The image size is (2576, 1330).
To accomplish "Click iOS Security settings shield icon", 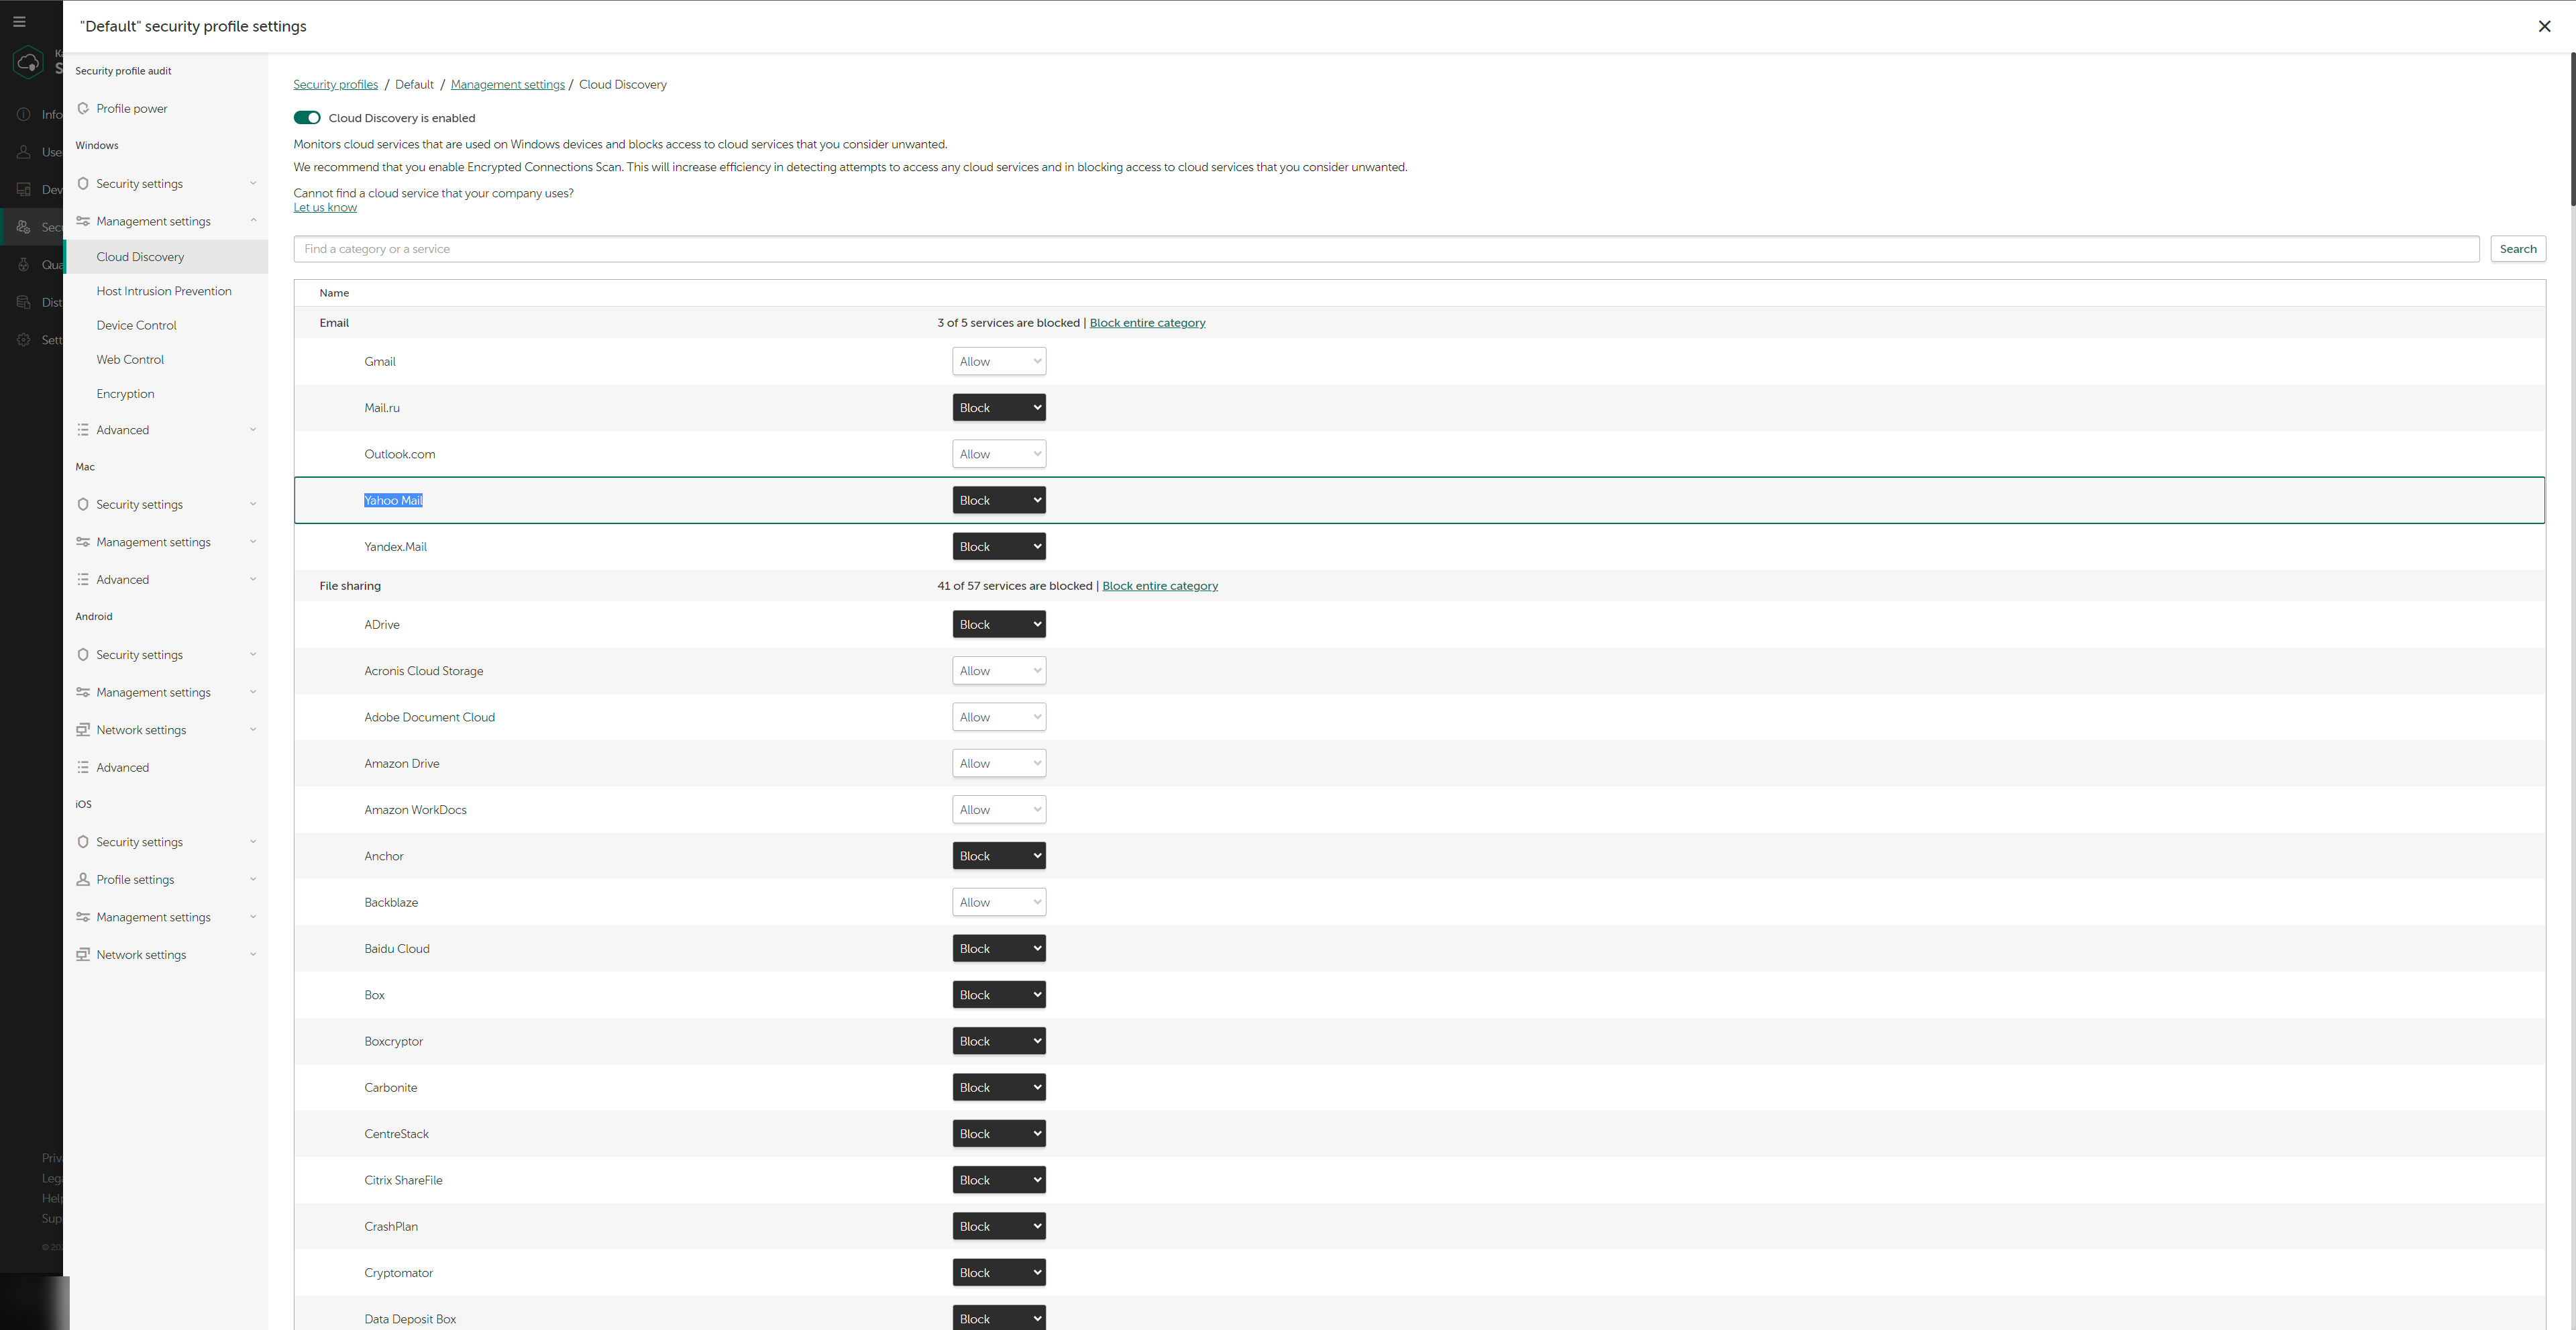I will click(83, 842).
